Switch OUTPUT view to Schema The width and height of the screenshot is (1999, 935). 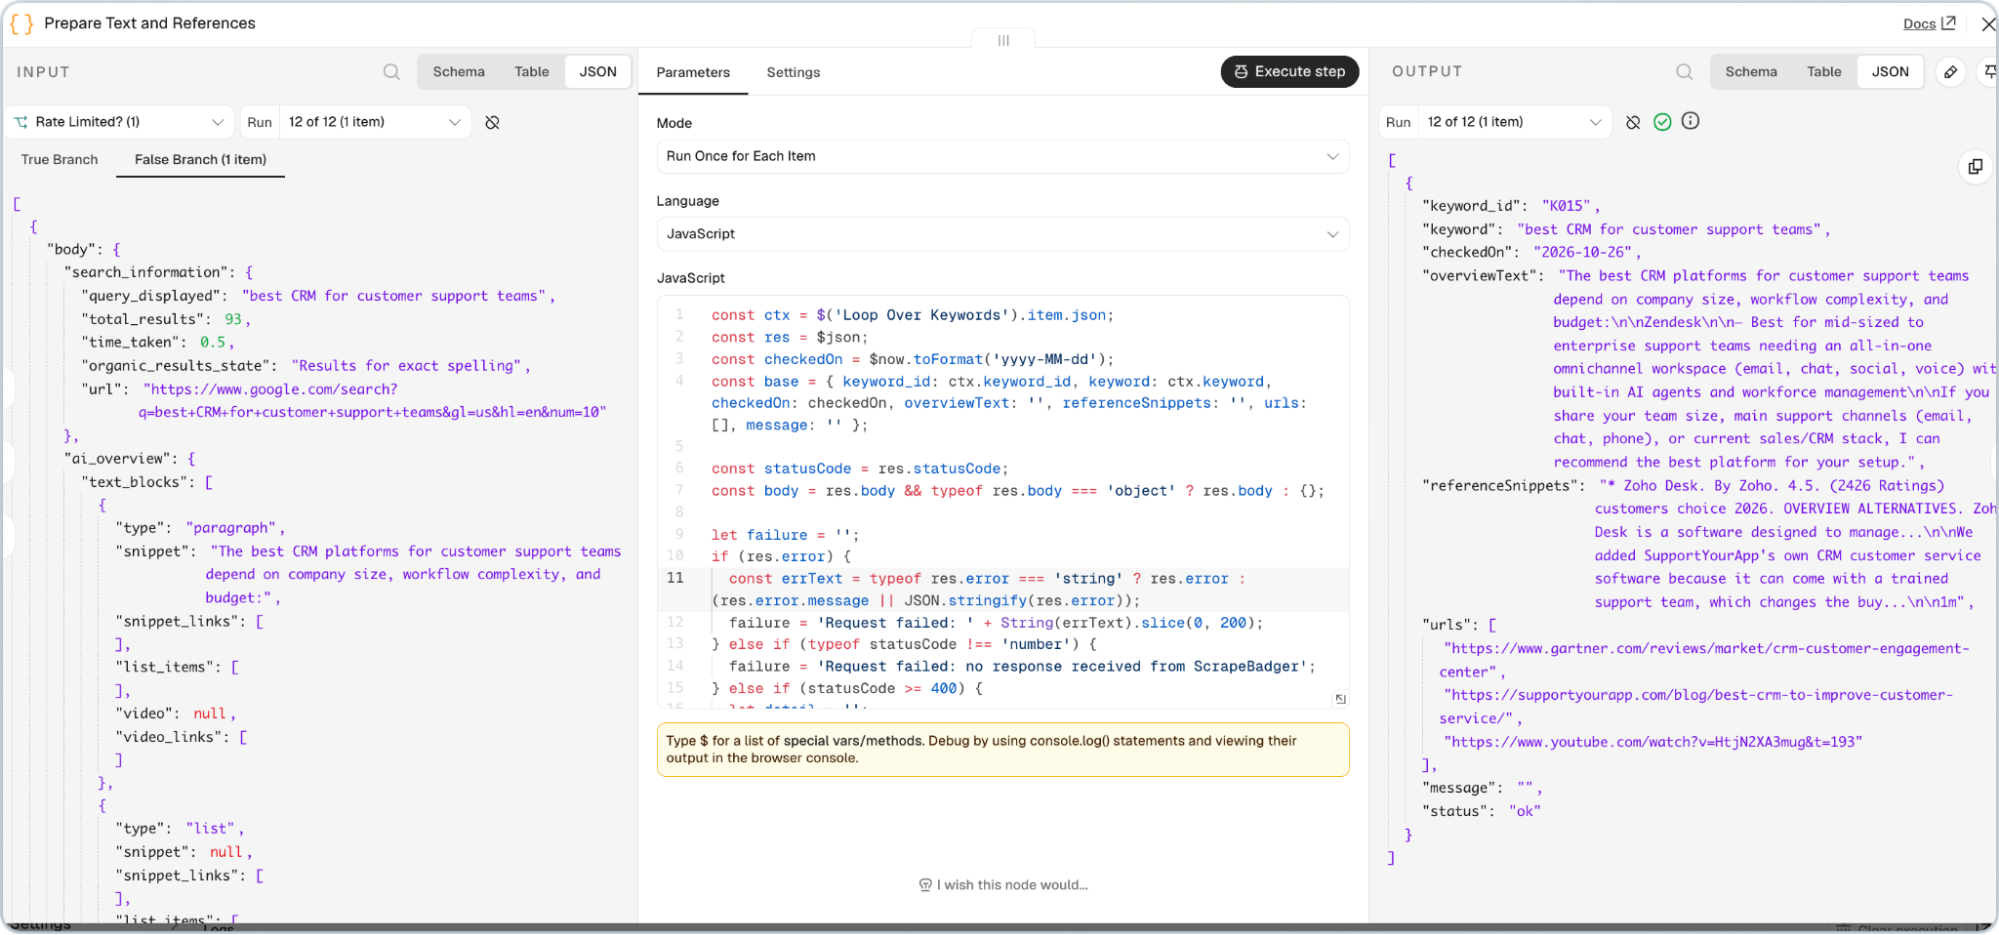point(1751,72)
